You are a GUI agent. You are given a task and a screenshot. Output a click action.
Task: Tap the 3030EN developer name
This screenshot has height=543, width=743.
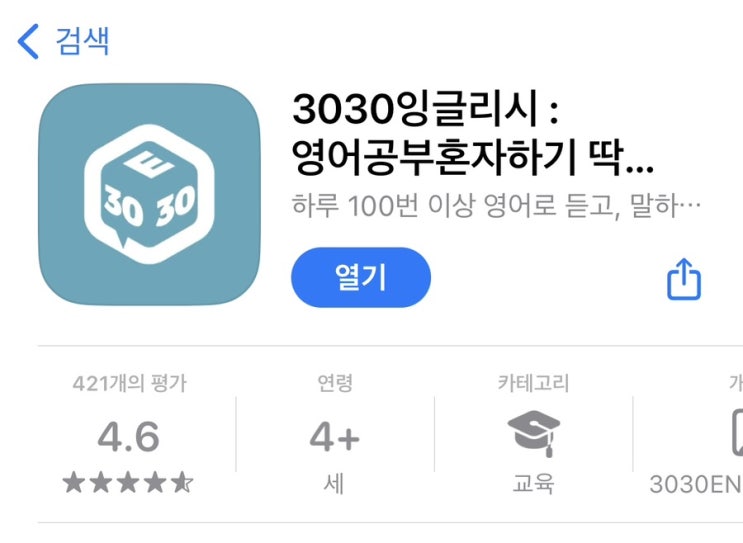click(696, 484)
